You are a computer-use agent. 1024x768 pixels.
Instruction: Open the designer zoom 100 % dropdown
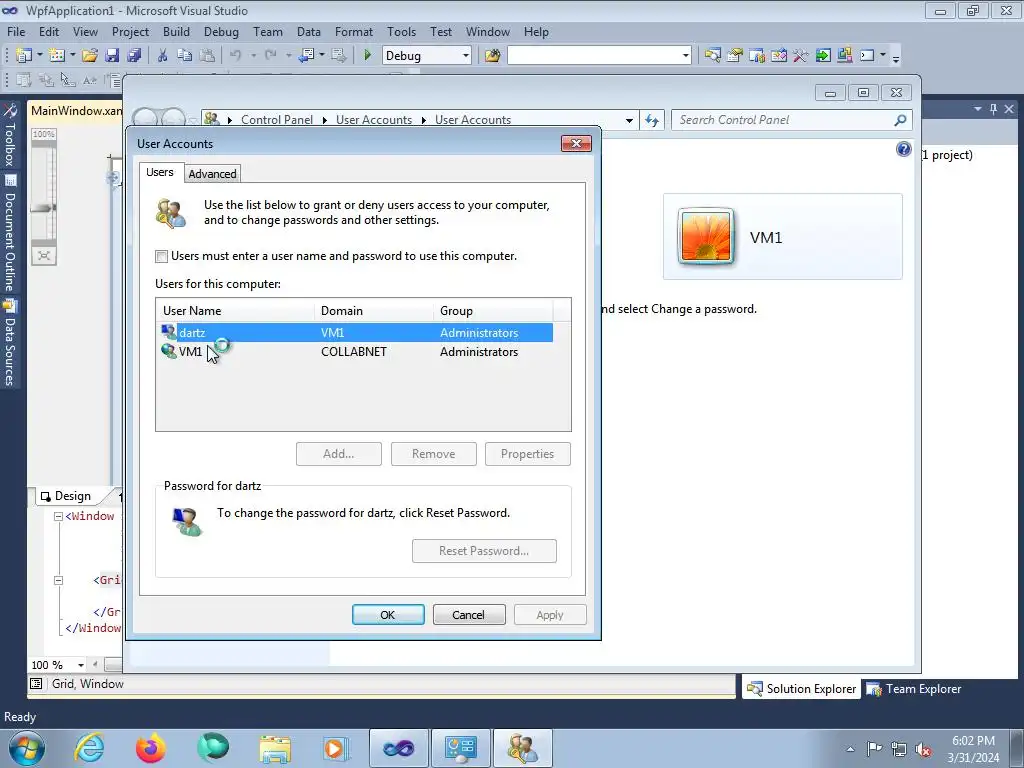81,665
